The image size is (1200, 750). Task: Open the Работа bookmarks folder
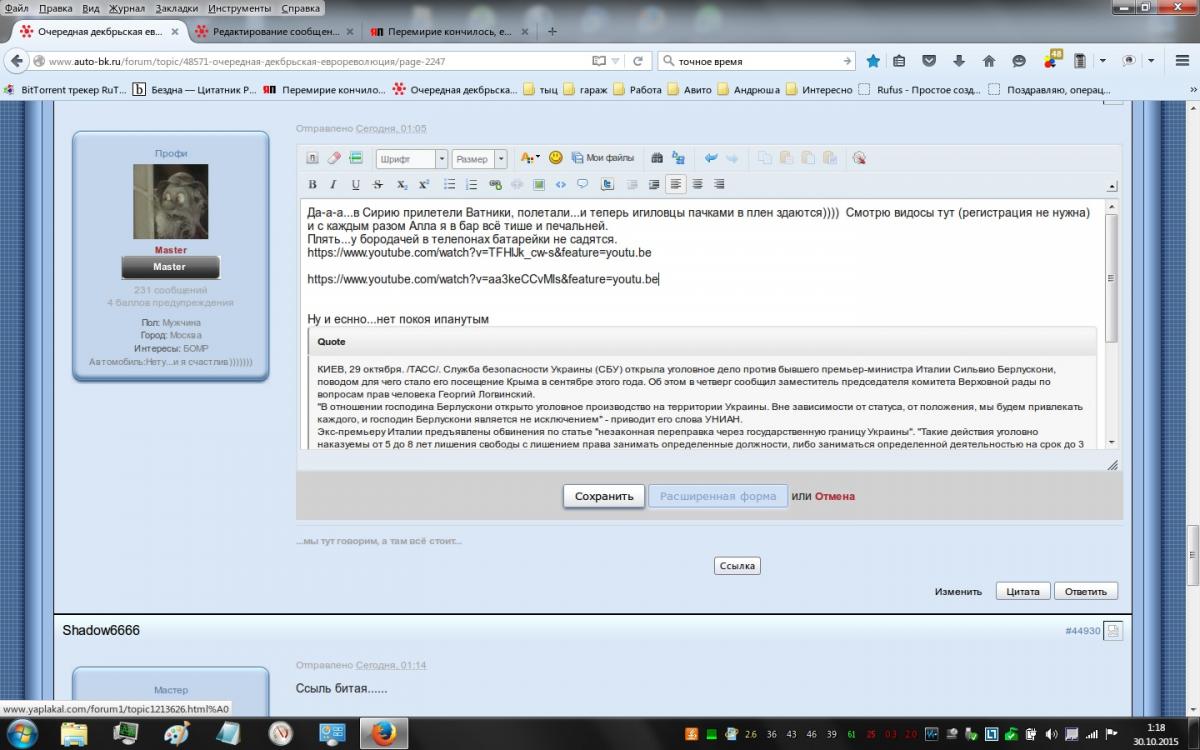point(637,89)
